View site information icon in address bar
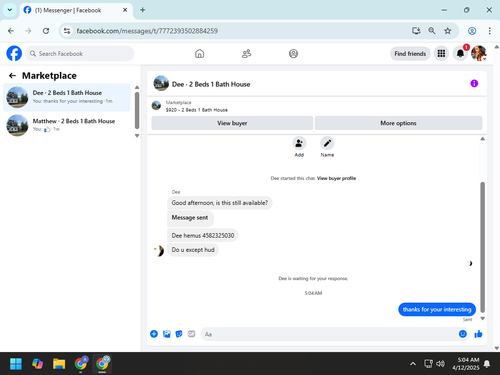This screenshot has height=375, width=500. pyautogui.click(x=67, y=31)
